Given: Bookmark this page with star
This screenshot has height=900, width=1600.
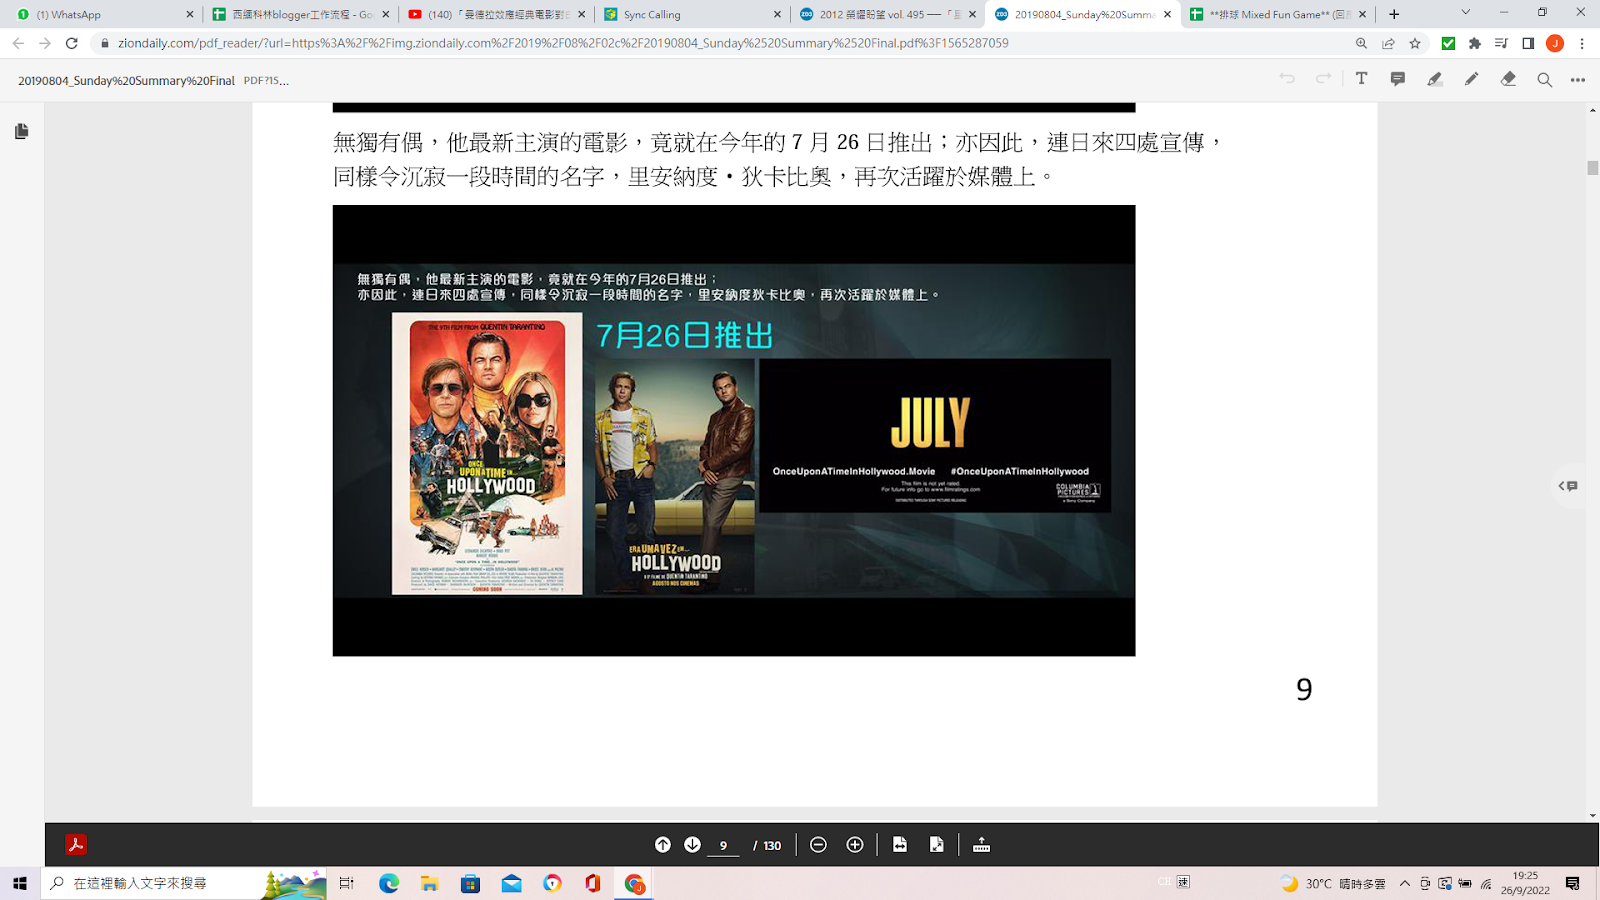Looking at the screenshot, I should 1415,43.
